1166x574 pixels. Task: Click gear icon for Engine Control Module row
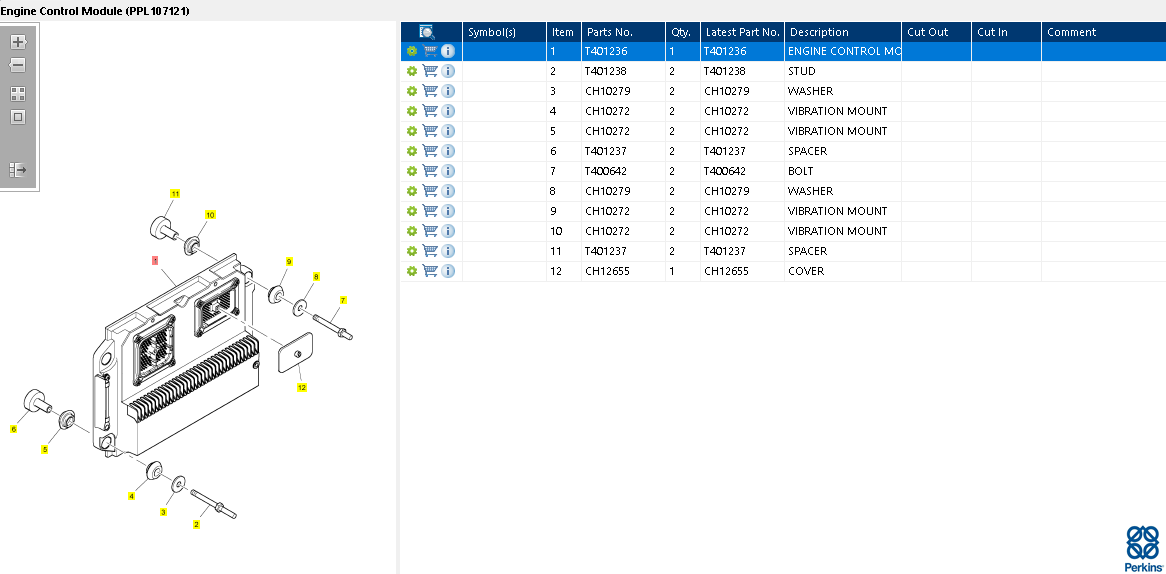pyautogui.click(x=411, y=51)
